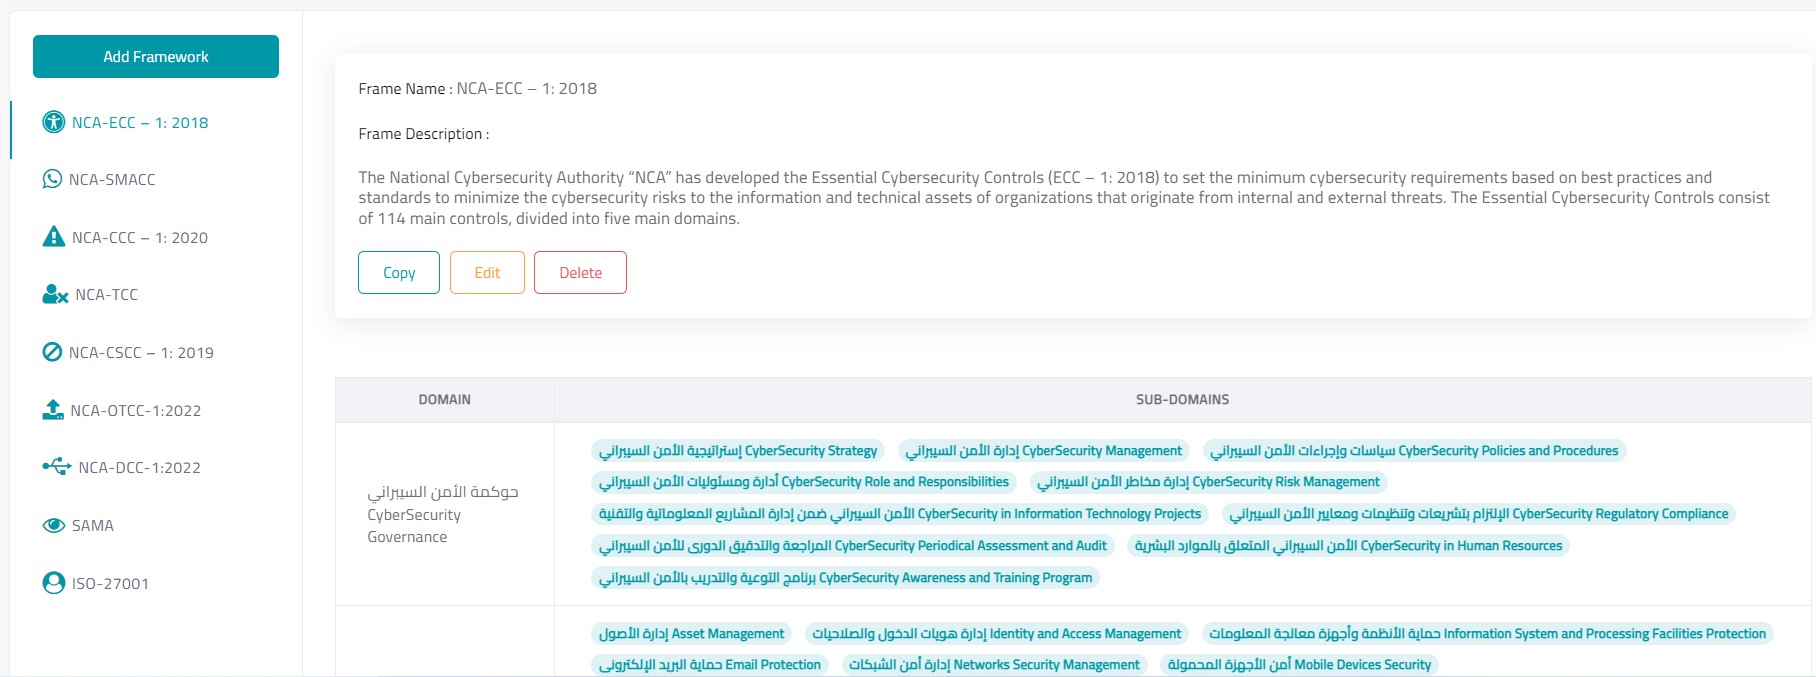The image size is (1816, 677).
Task: Open the NCA-SMACC framework entry
Action: (x=112, y=180)
